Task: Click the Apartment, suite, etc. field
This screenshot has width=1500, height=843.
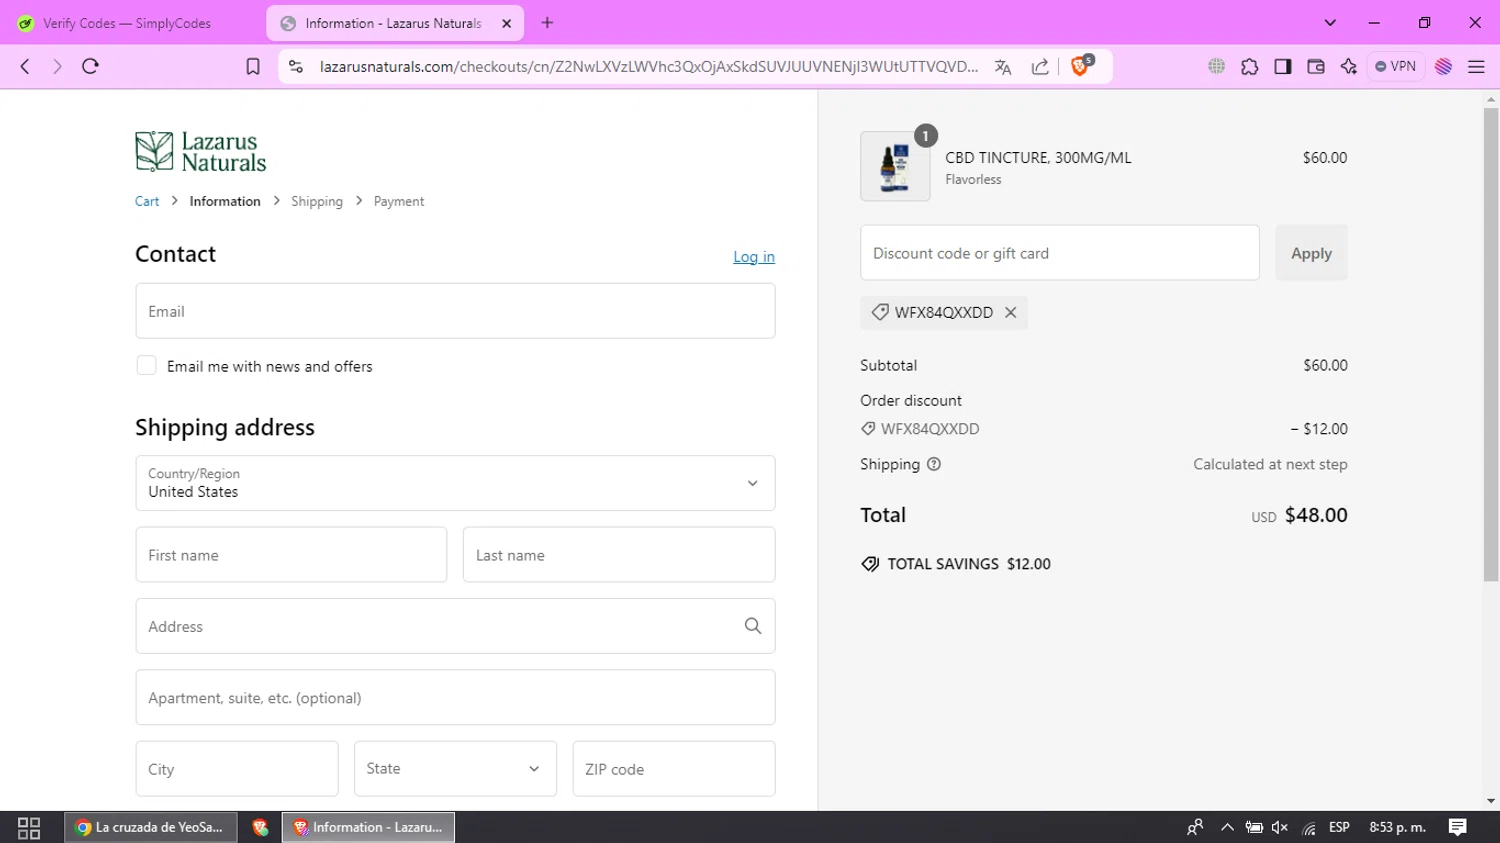Action: pos(455,698)
